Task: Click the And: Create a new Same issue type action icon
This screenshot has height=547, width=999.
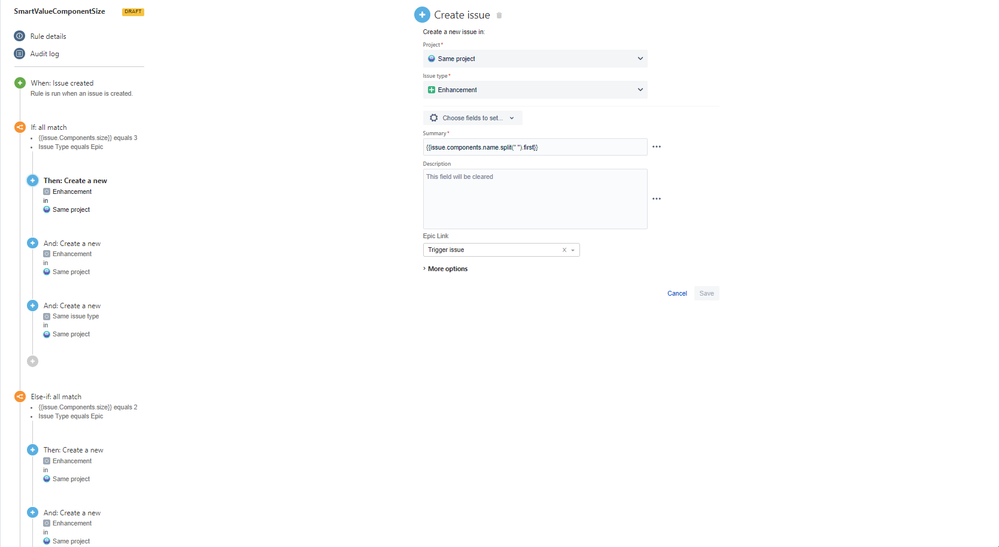Action: pos(32,306)
